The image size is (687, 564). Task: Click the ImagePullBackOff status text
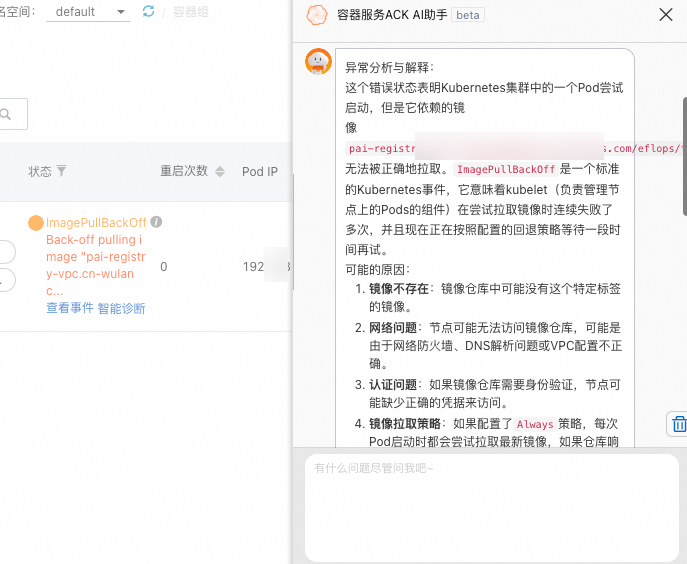click(x=96, y=223)
